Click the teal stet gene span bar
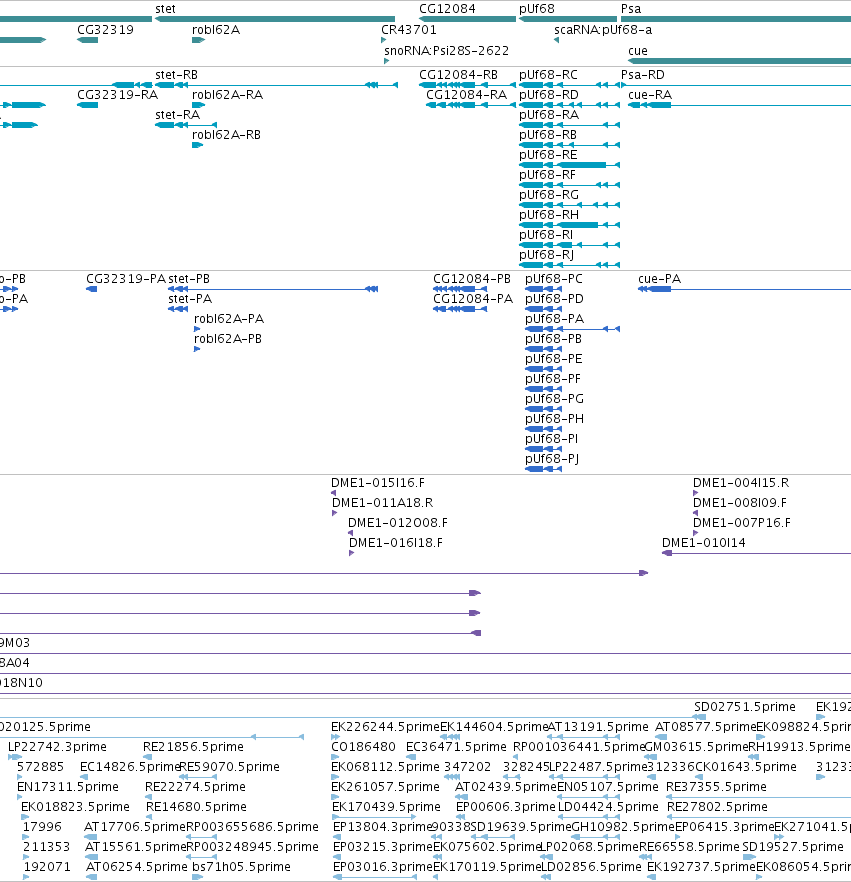The width and height of the screenshot is (851, 882). pyautogui.click(x=275, y=19)
